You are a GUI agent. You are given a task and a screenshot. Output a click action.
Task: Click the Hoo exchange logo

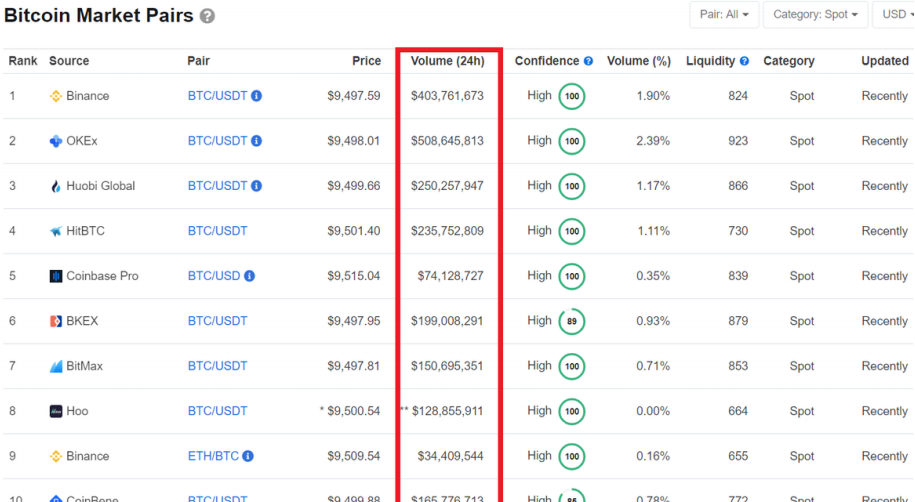tap(55, 412)
